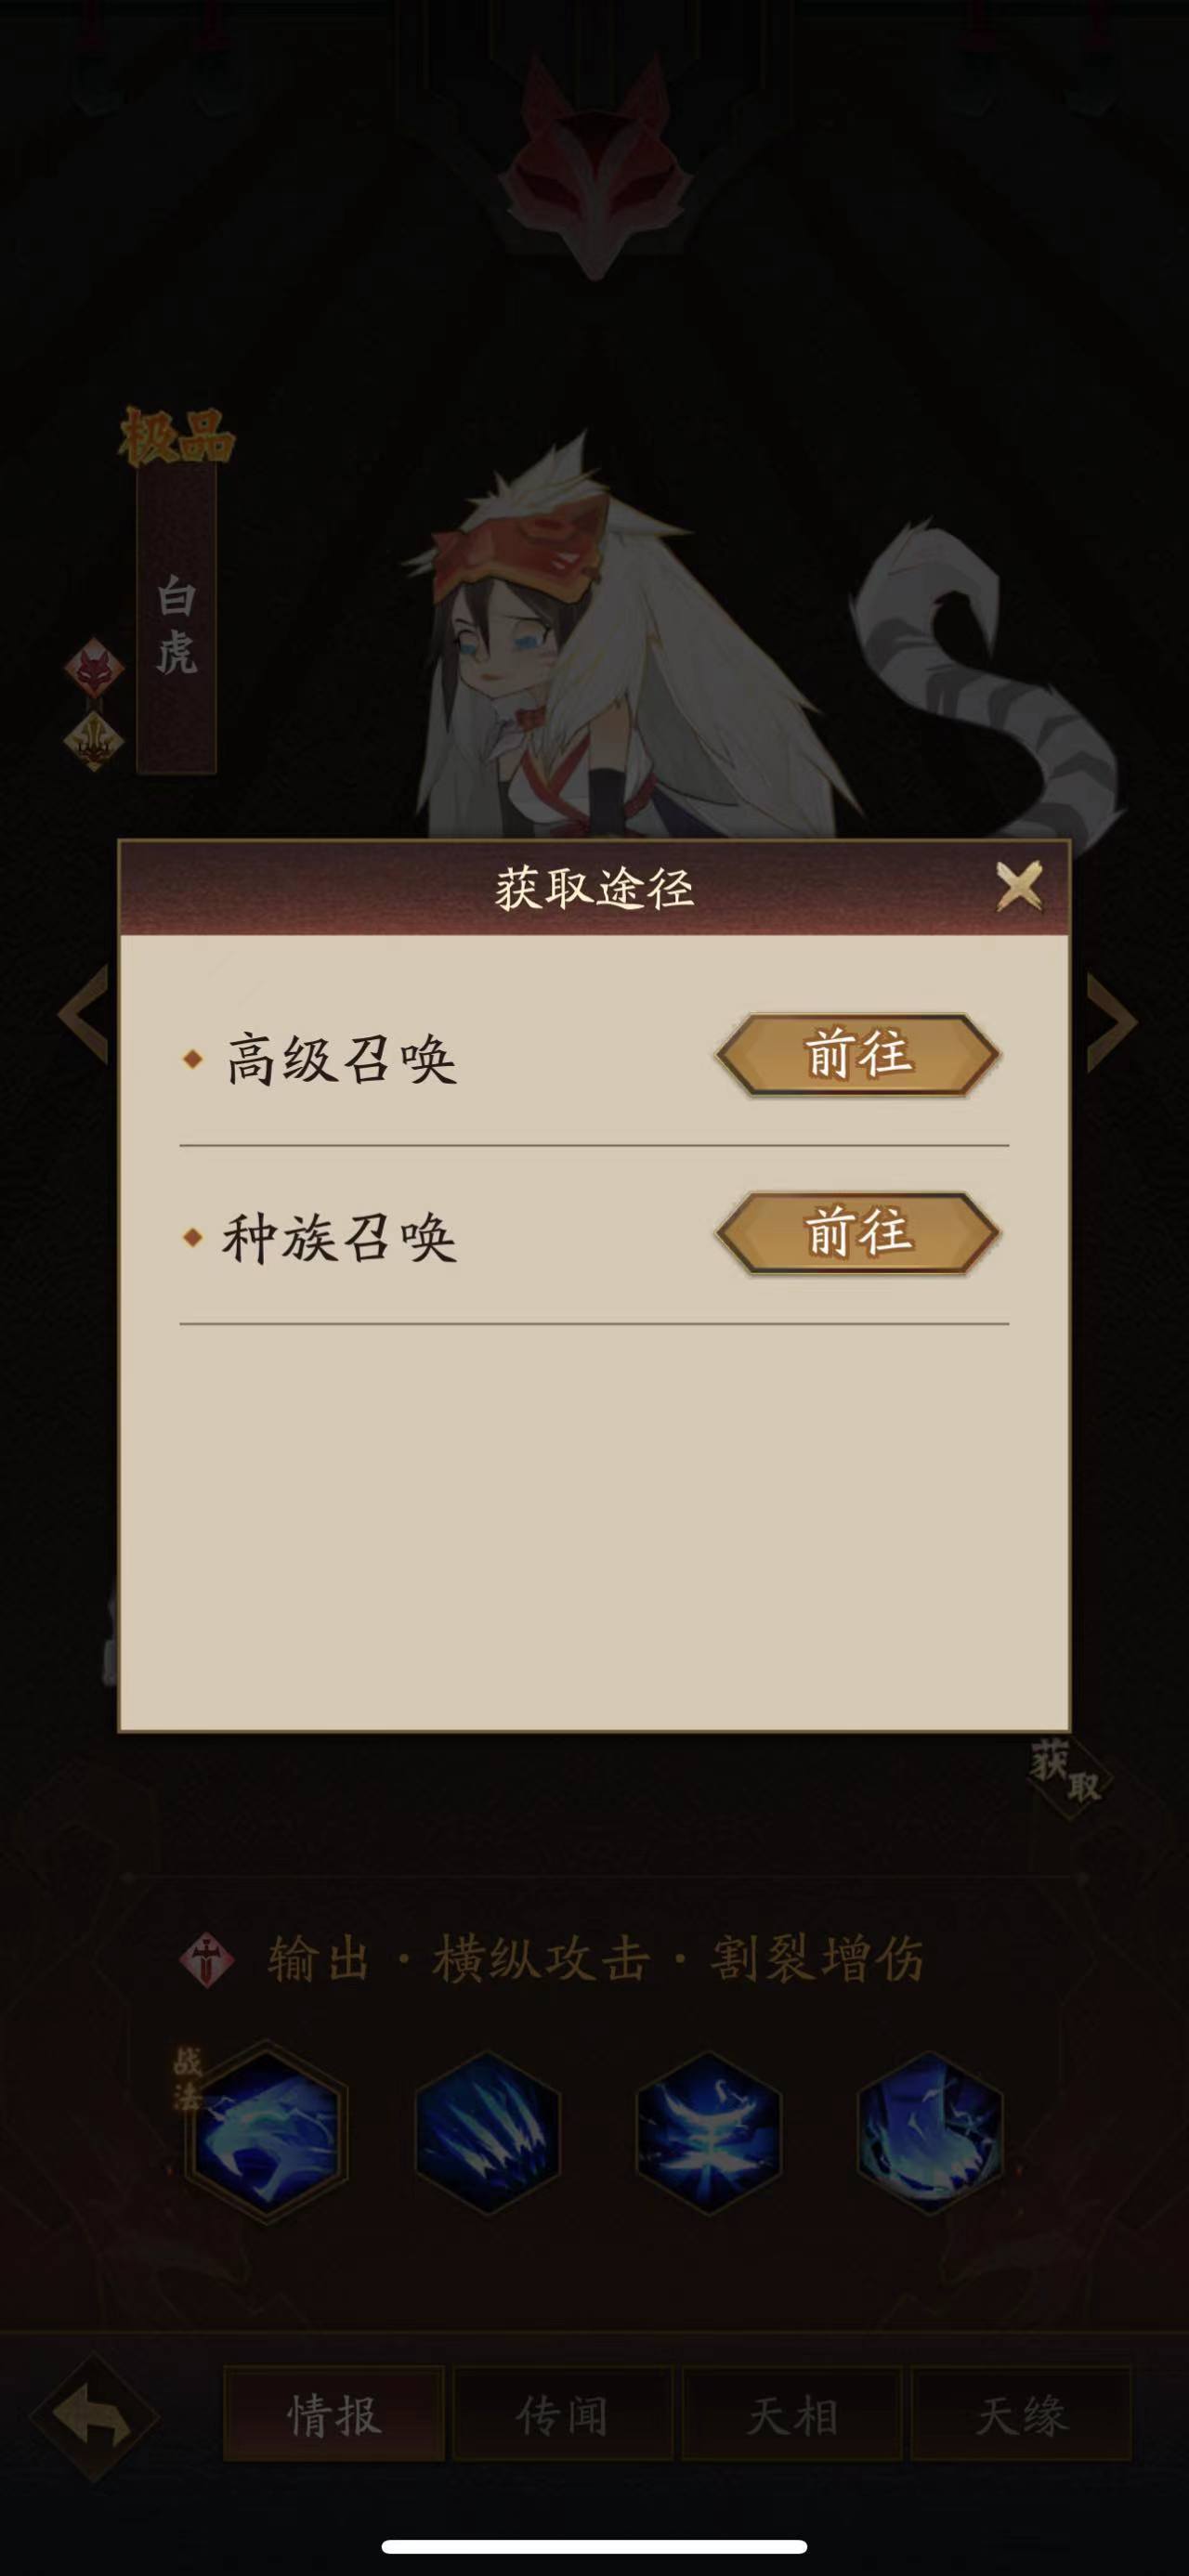Select the fourth lightning skill icon

pos(930,2132)
